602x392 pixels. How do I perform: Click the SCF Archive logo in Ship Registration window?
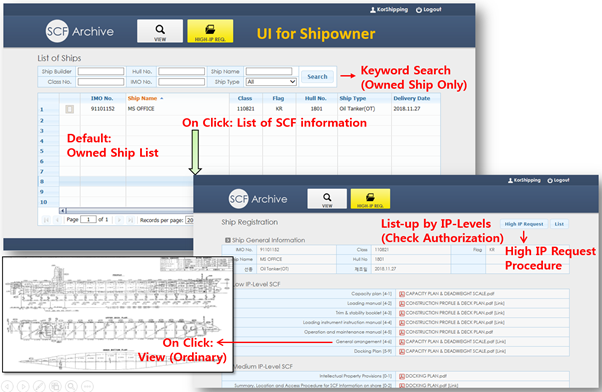pos(258,199)
